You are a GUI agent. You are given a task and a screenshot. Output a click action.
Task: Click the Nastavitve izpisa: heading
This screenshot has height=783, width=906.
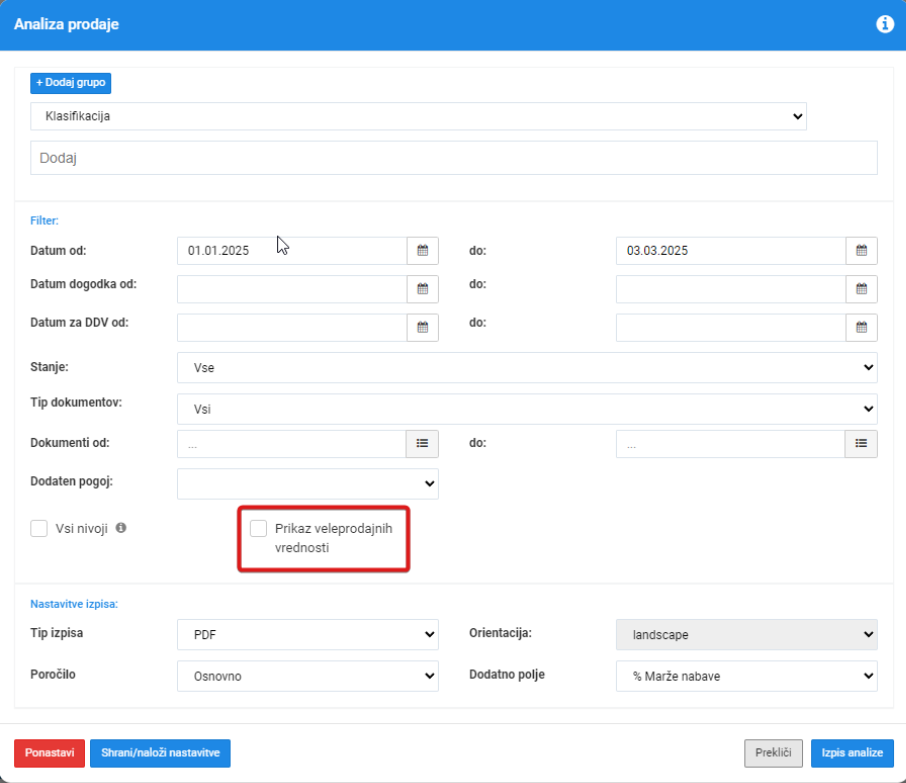(74, 604)
